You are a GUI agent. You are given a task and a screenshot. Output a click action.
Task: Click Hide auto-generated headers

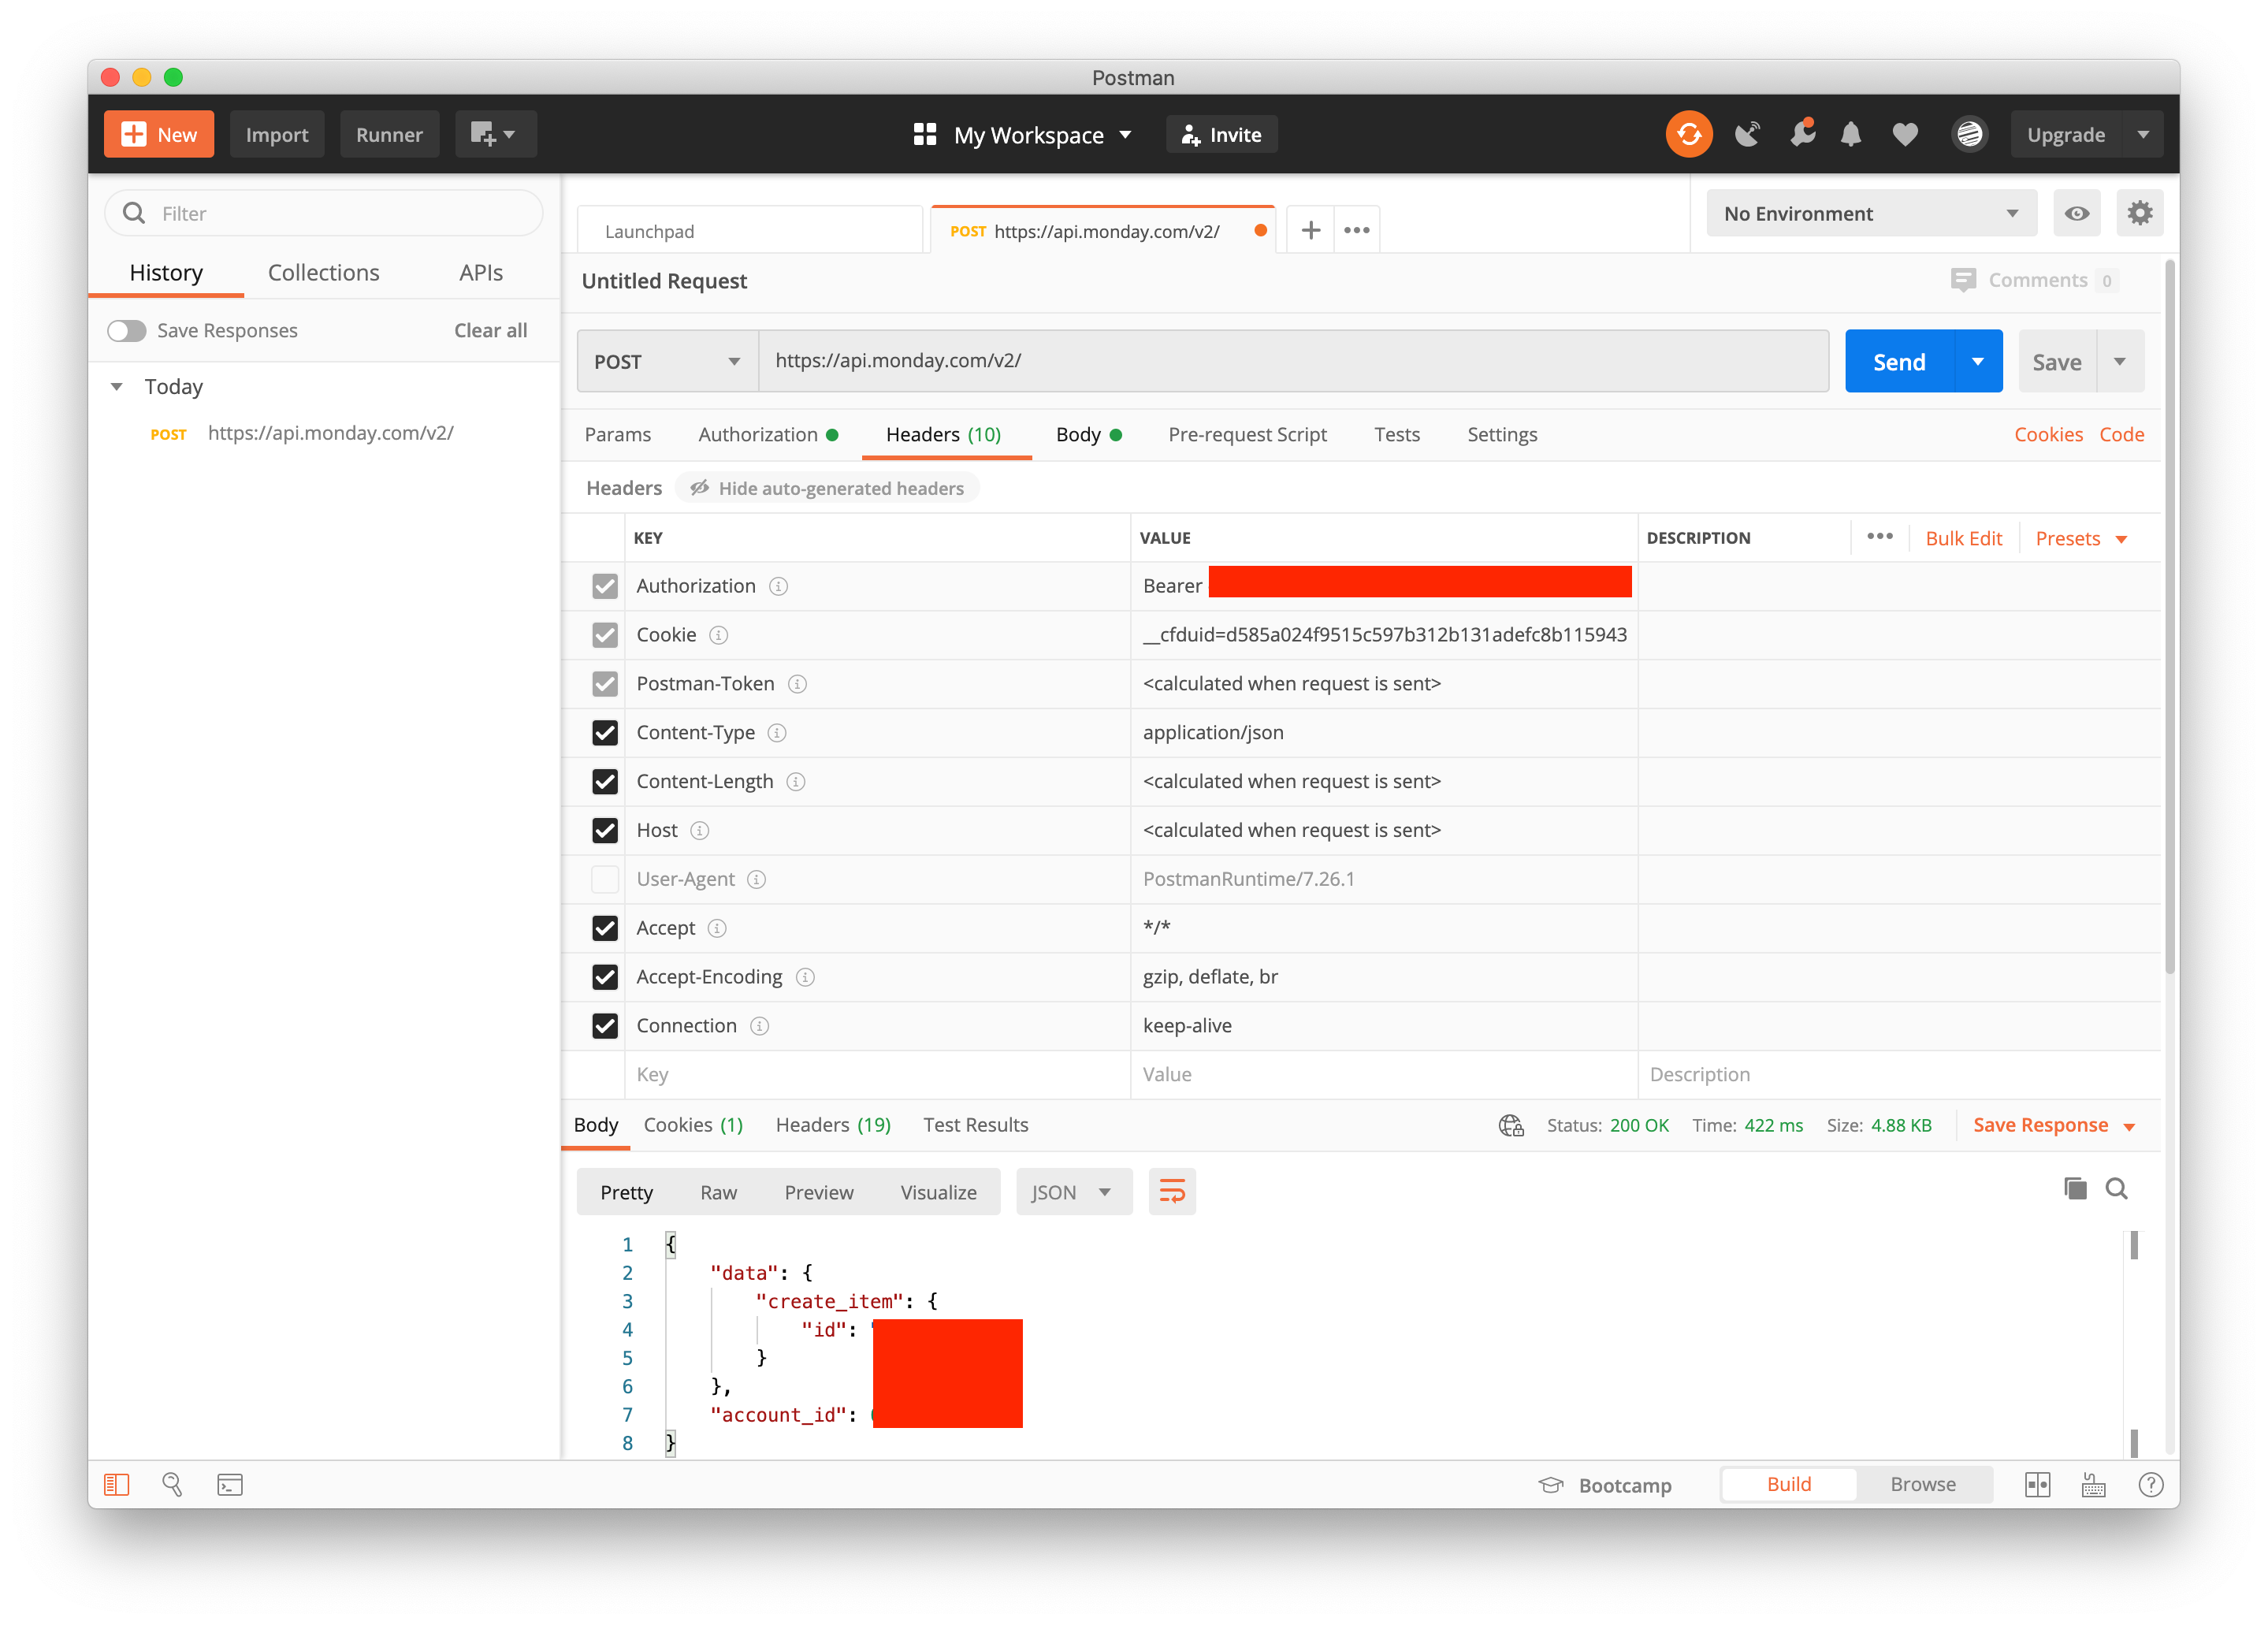click(x=827, y=489)
